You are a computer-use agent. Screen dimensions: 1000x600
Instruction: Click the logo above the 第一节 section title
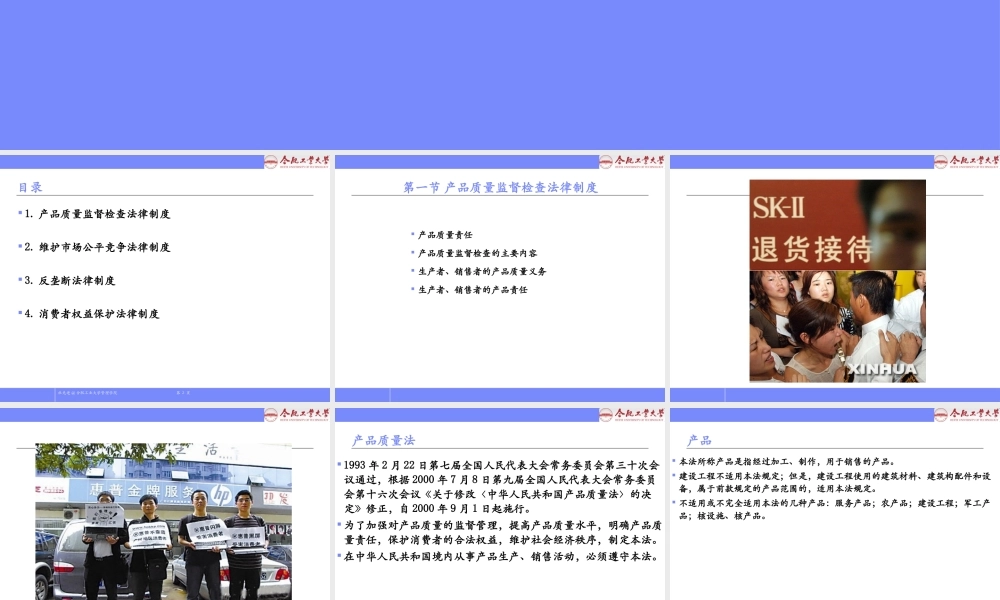(631, 162)
